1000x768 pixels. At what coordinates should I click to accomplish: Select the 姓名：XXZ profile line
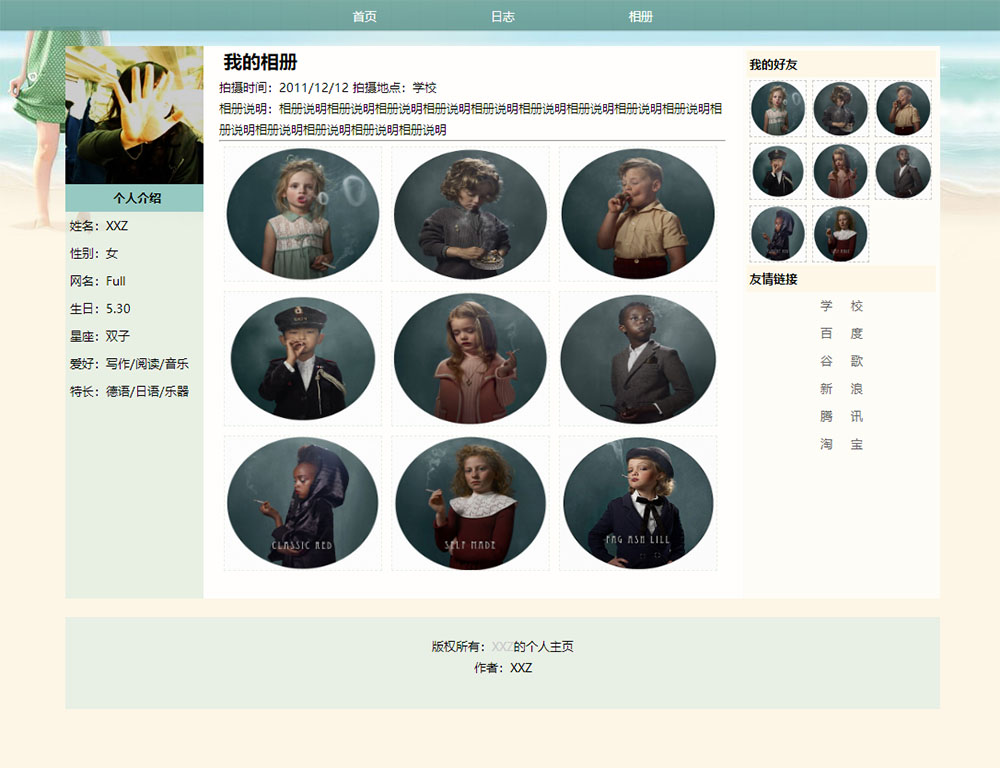pos(99,226)
